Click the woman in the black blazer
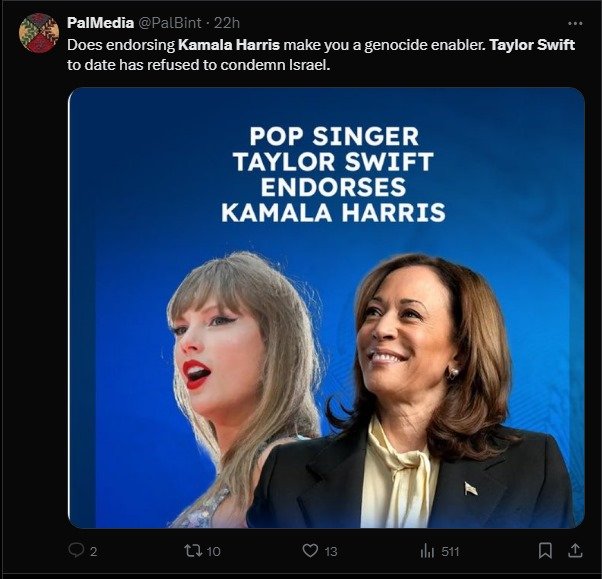Viewport: 602px width, 579px height. click(420, 400)
